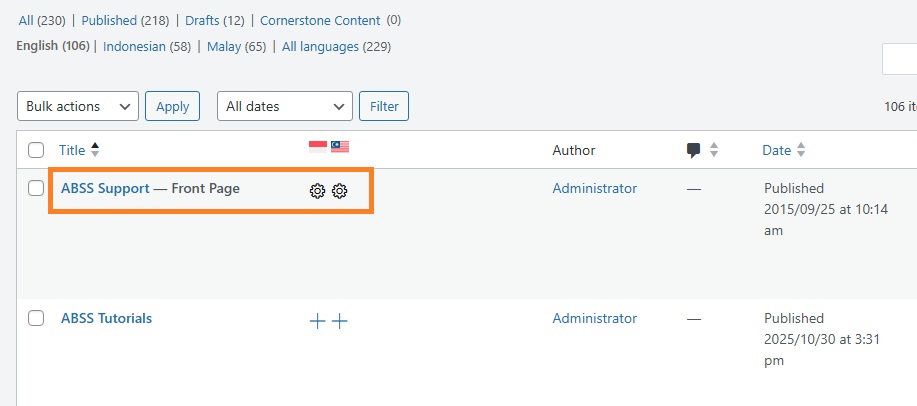Toggle the select-all checkbox in header

click(36, 150)
